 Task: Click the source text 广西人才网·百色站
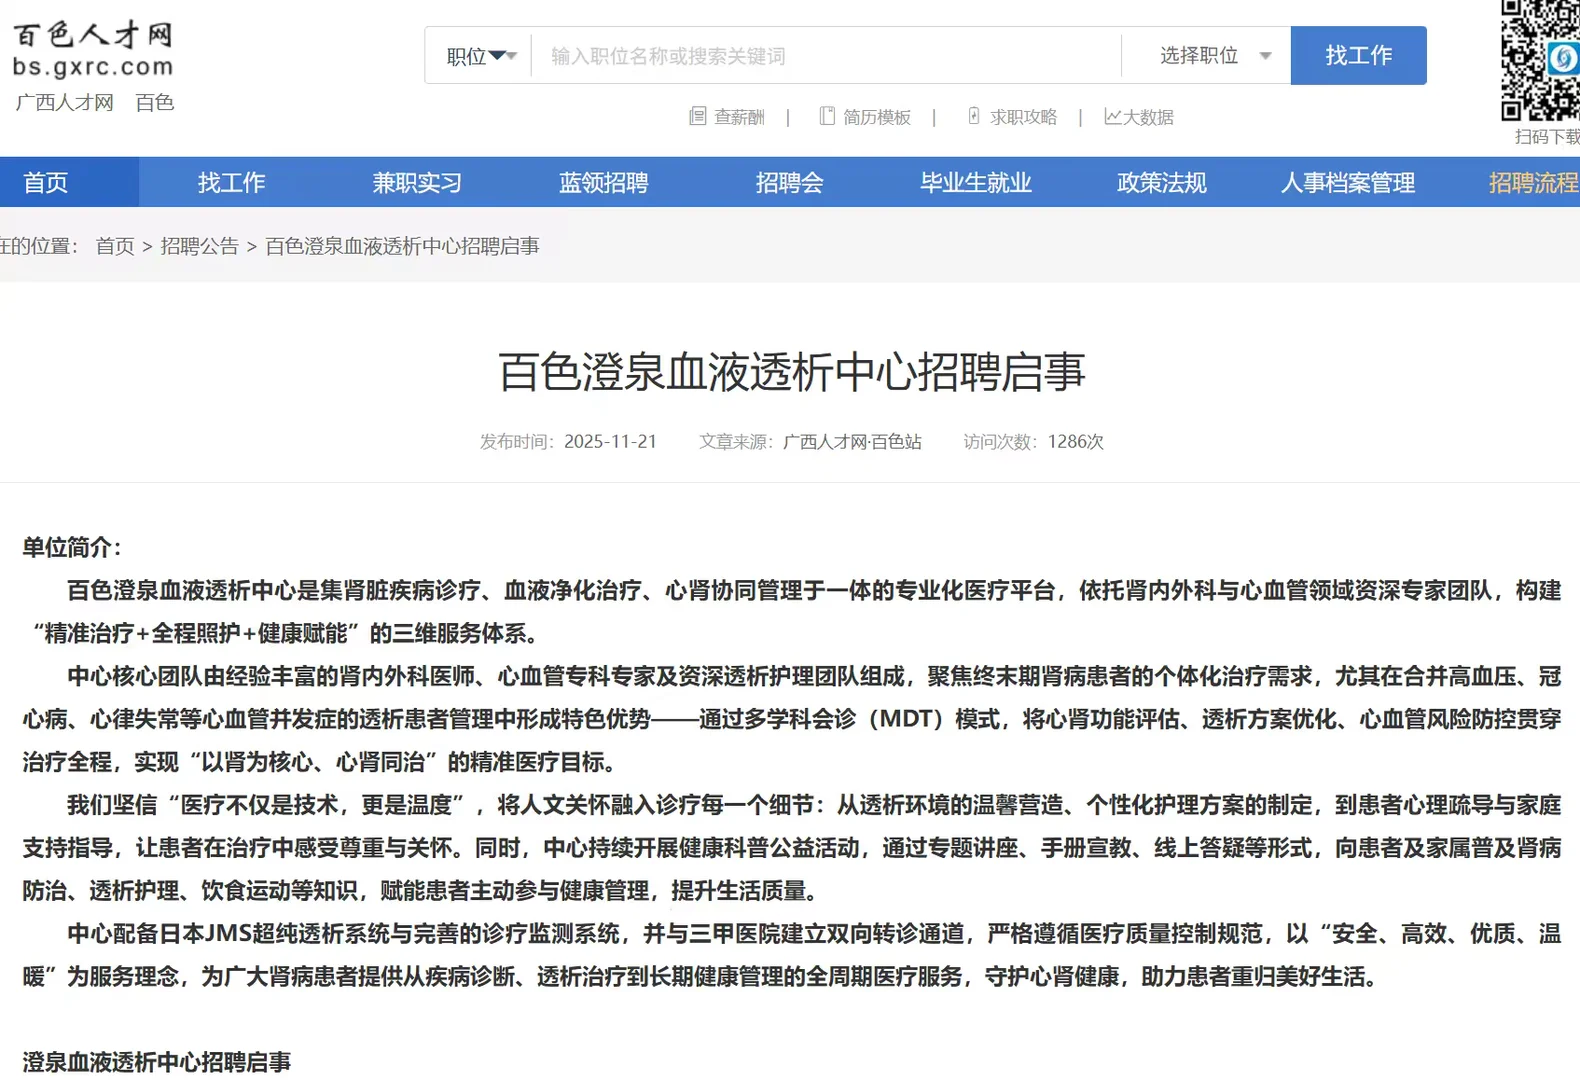click(x=852, y=441)
